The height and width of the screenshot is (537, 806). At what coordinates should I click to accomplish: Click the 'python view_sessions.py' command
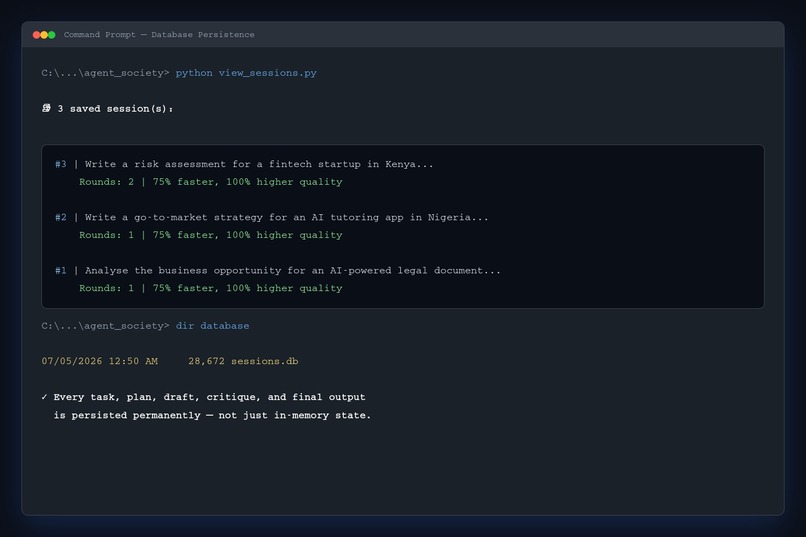(246, 73)
